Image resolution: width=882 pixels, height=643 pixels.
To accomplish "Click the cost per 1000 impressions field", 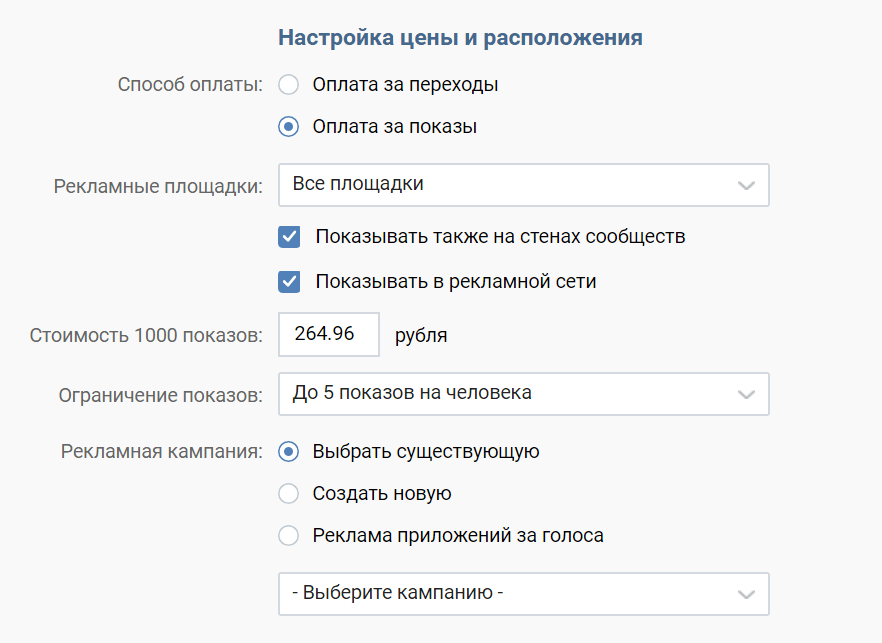I will pos(328,334).
